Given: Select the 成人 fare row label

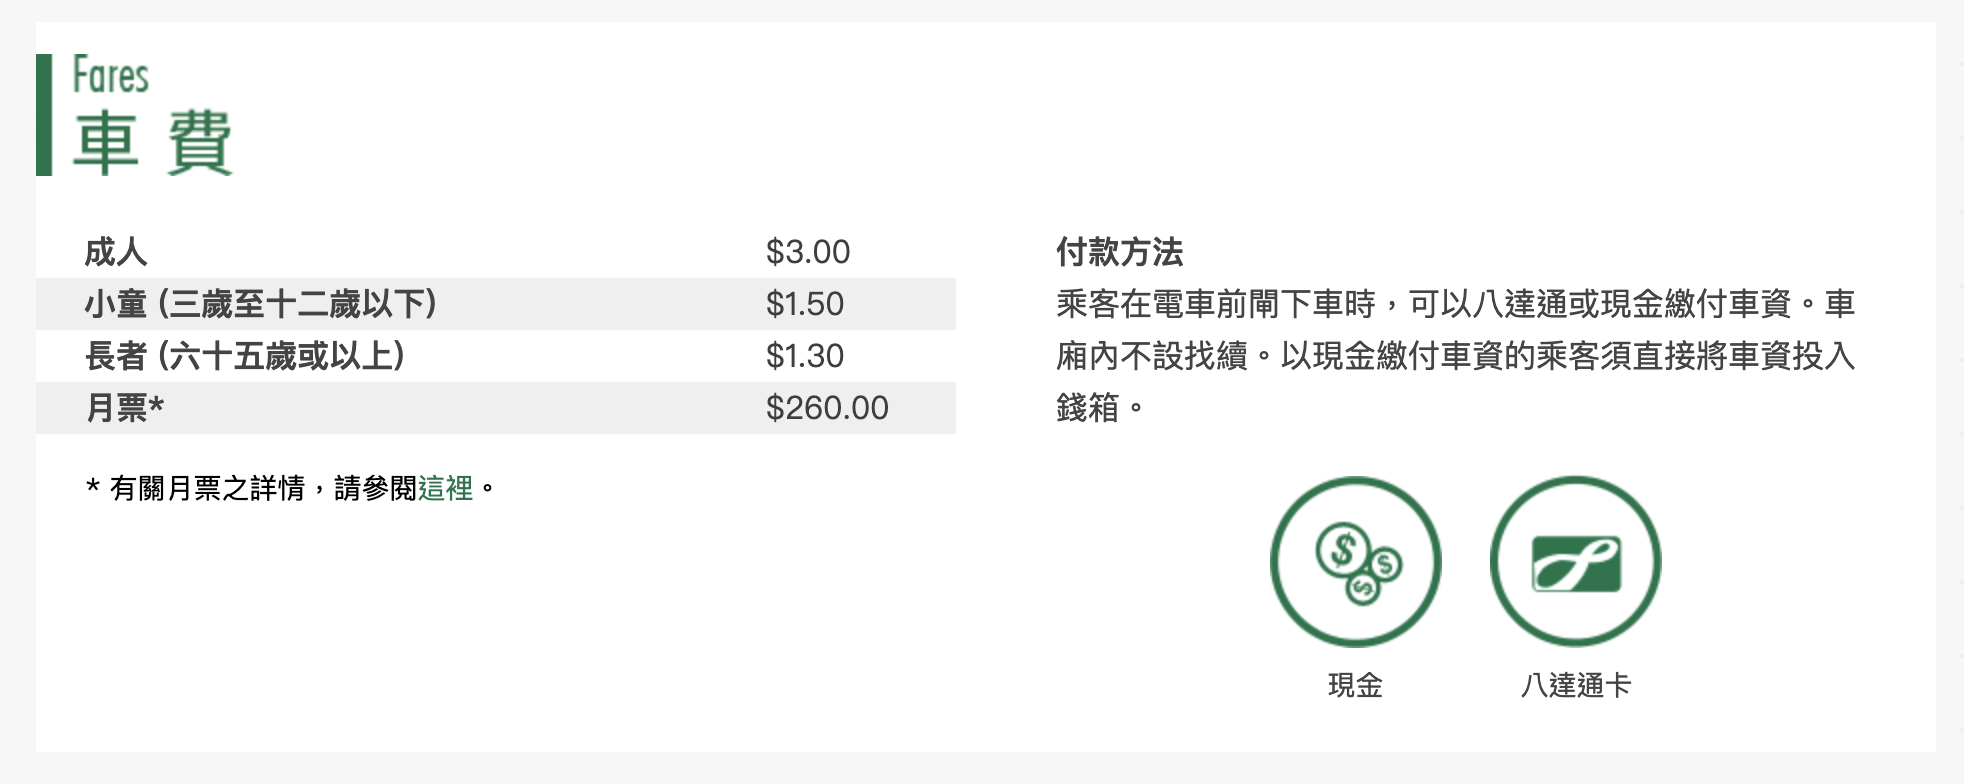Looking at the screenshot, I should click(116, 252).
